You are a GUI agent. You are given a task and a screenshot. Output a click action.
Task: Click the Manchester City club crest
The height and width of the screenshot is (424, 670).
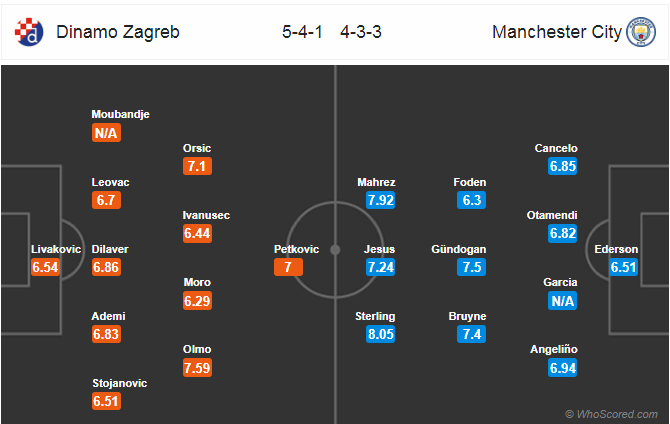click(641, 32)
